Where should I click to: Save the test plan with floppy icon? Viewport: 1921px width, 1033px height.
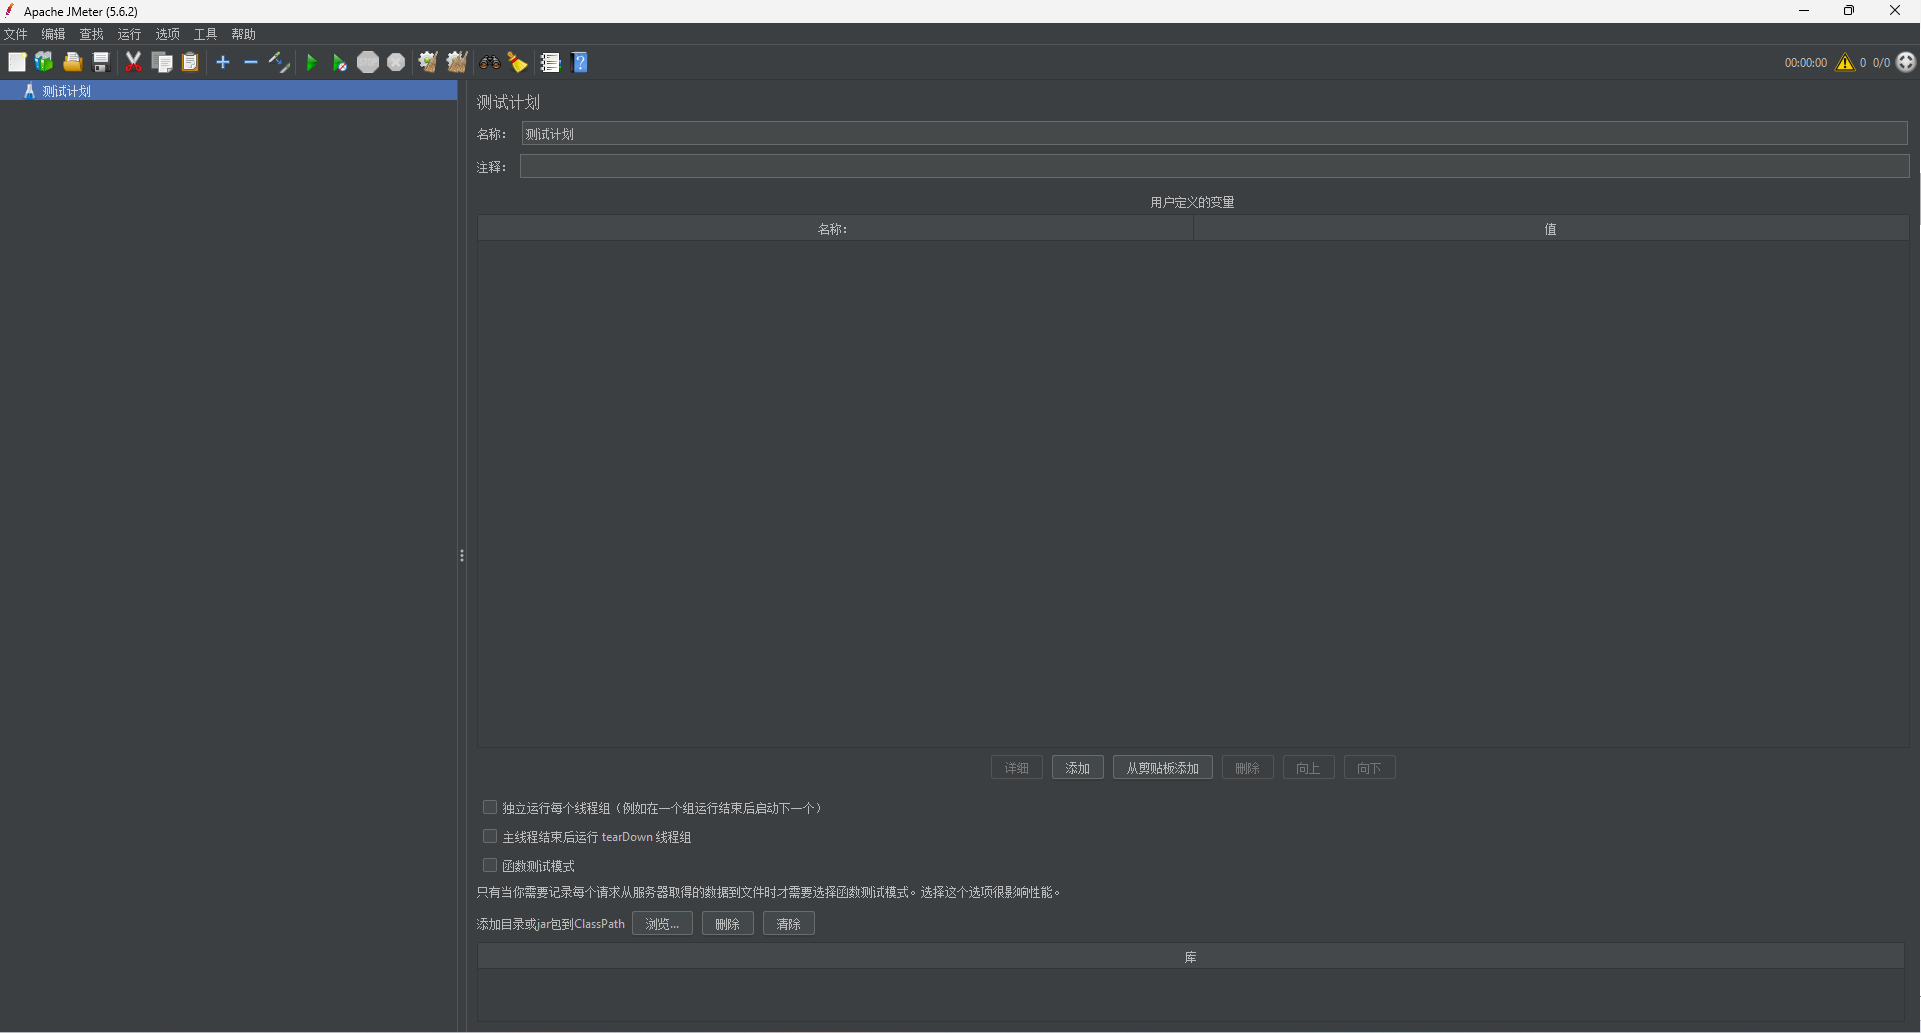[101, 62]
